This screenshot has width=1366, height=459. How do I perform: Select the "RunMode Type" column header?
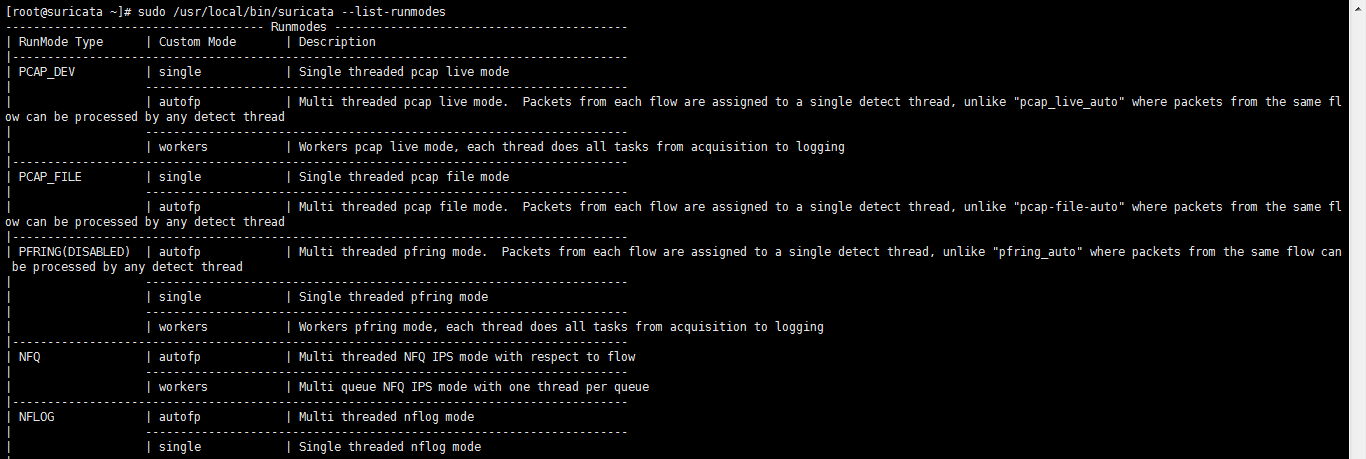(61, 42)
